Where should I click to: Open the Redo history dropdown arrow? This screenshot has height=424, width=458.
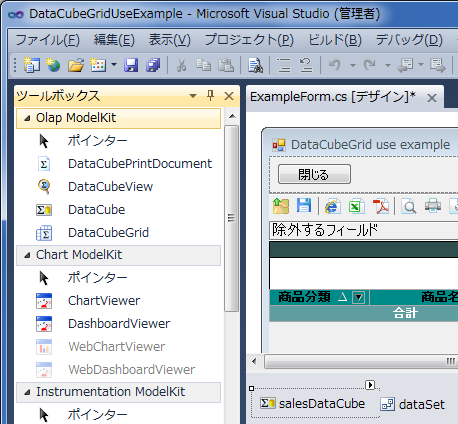click(388, 65)
